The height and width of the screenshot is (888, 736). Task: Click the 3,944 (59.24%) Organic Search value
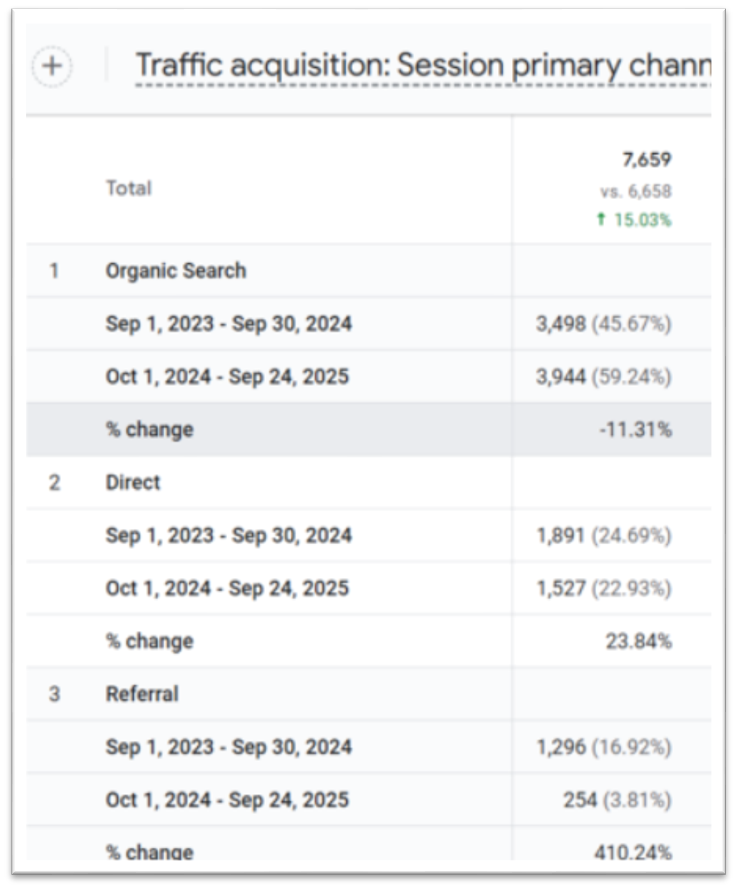click(x=604, y=377)
